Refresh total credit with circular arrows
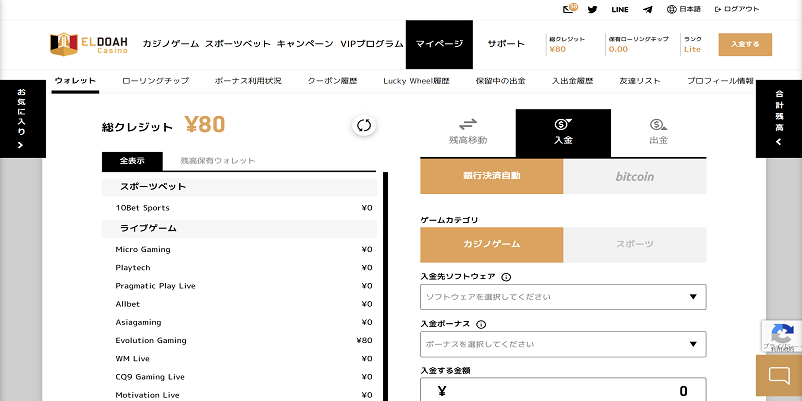Image resolution: width=802 pixels, height=401 pixels. pyautogui.click(x=364, y=125)
